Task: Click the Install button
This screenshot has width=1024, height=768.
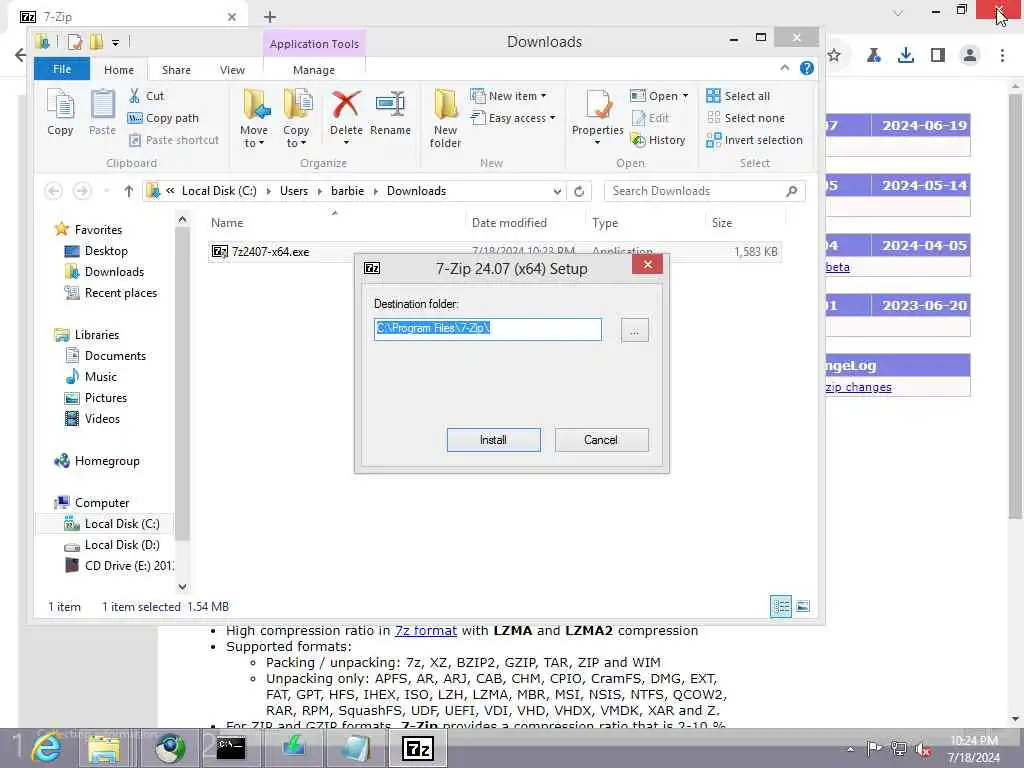Action: pyautogui.click(x=494, y=440)
